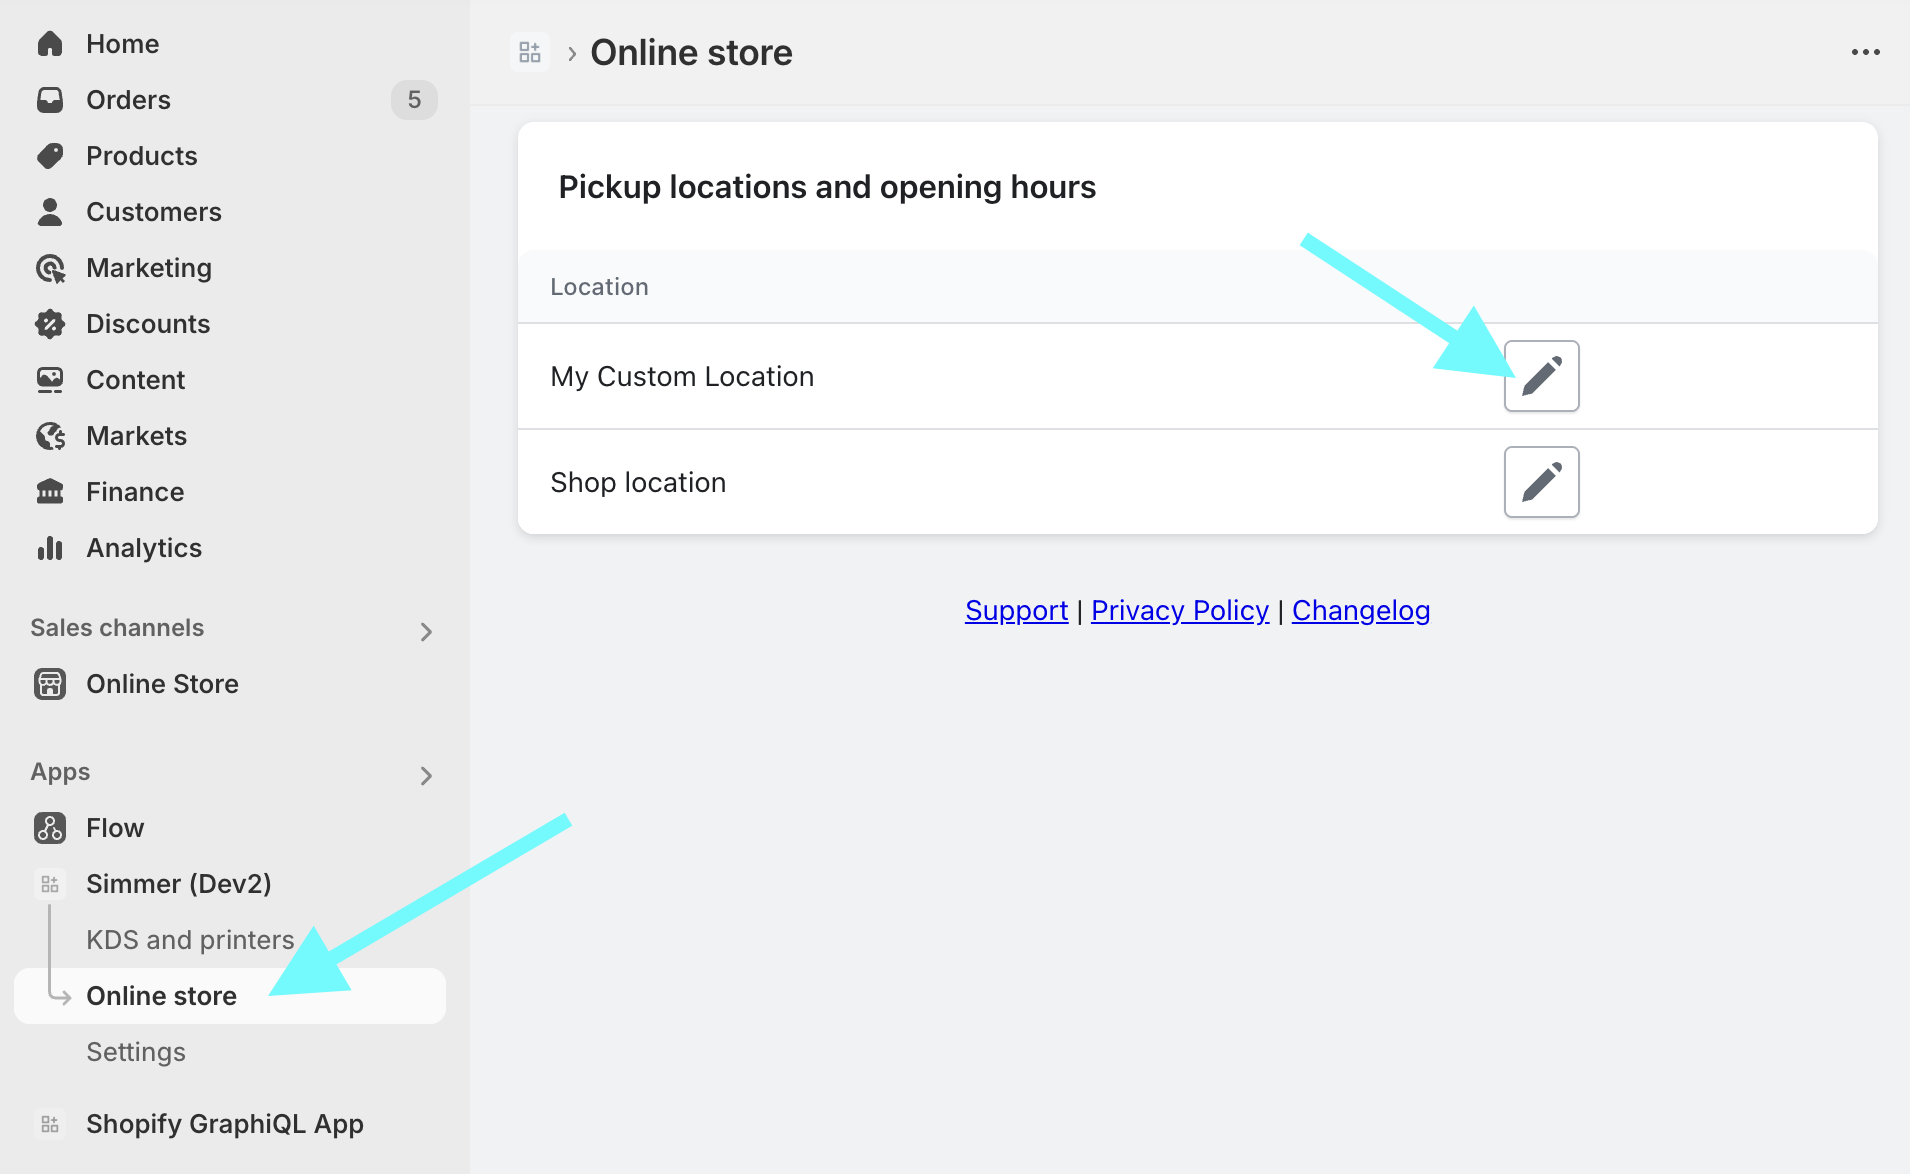Click the Analytics bar chart icon
Screen dimensions: 1910x1174
(x=50, y=548)
